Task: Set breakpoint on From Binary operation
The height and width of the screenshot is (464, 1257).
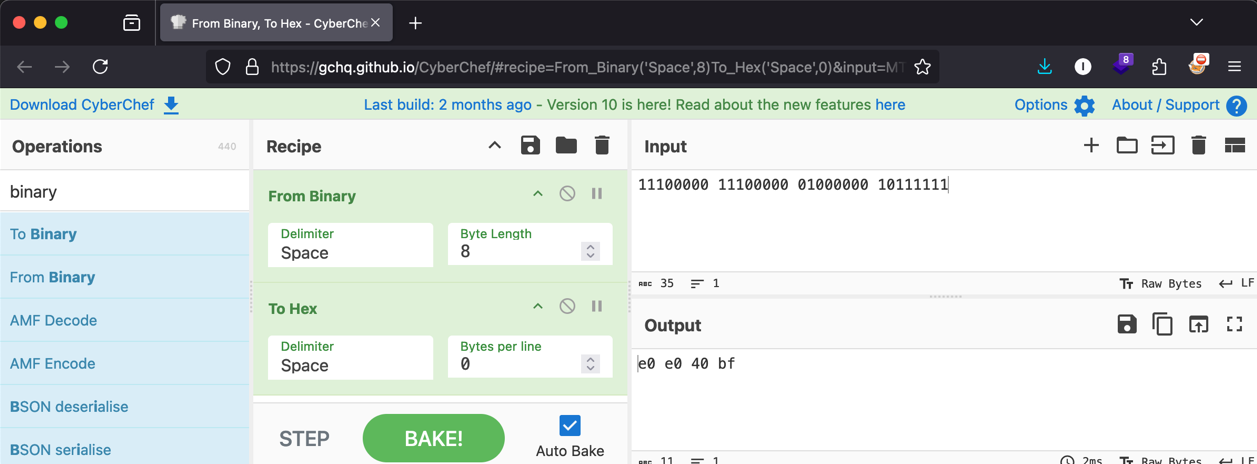Action: pos(597,194)
